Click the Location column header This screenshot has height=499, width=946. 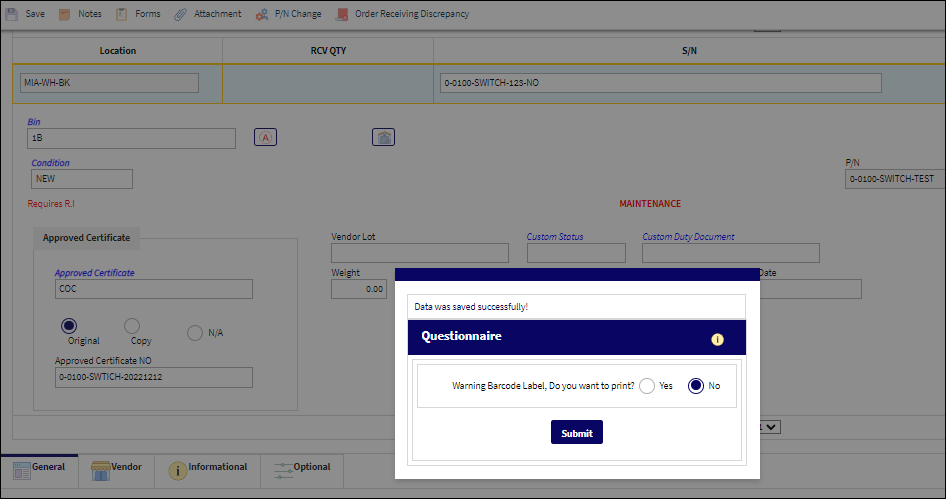(x=118, y=51)
